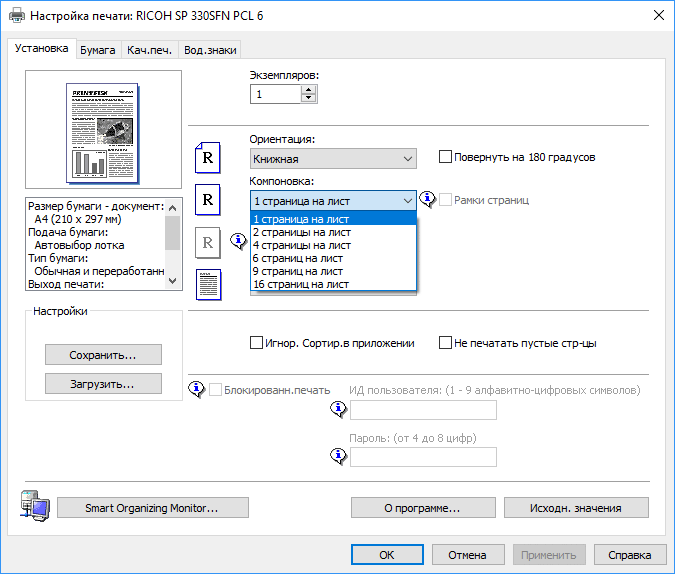
Task: Increase copies with the Экземпляров up arrow
Action: coord(308,89)
